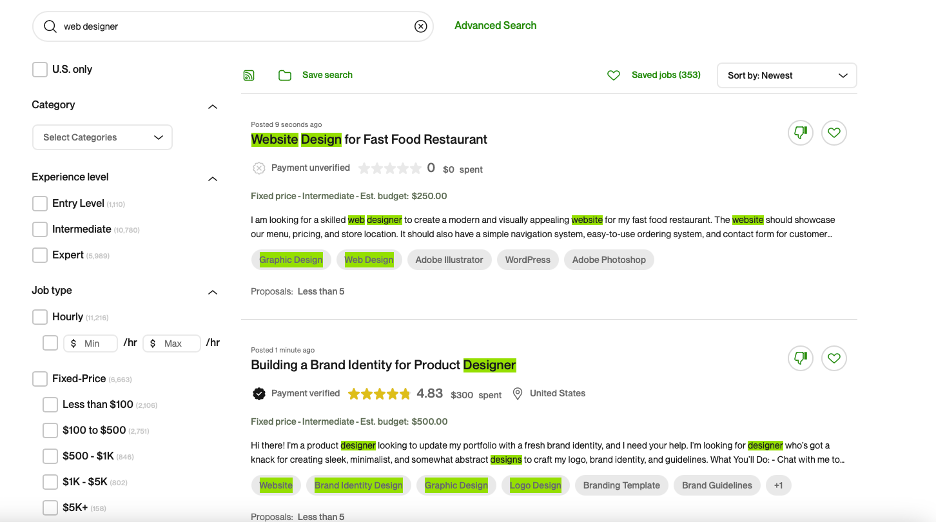Enable the U.S. only checkbox
The width and height of the screenshot is (936, 522).
pos(40,70)
